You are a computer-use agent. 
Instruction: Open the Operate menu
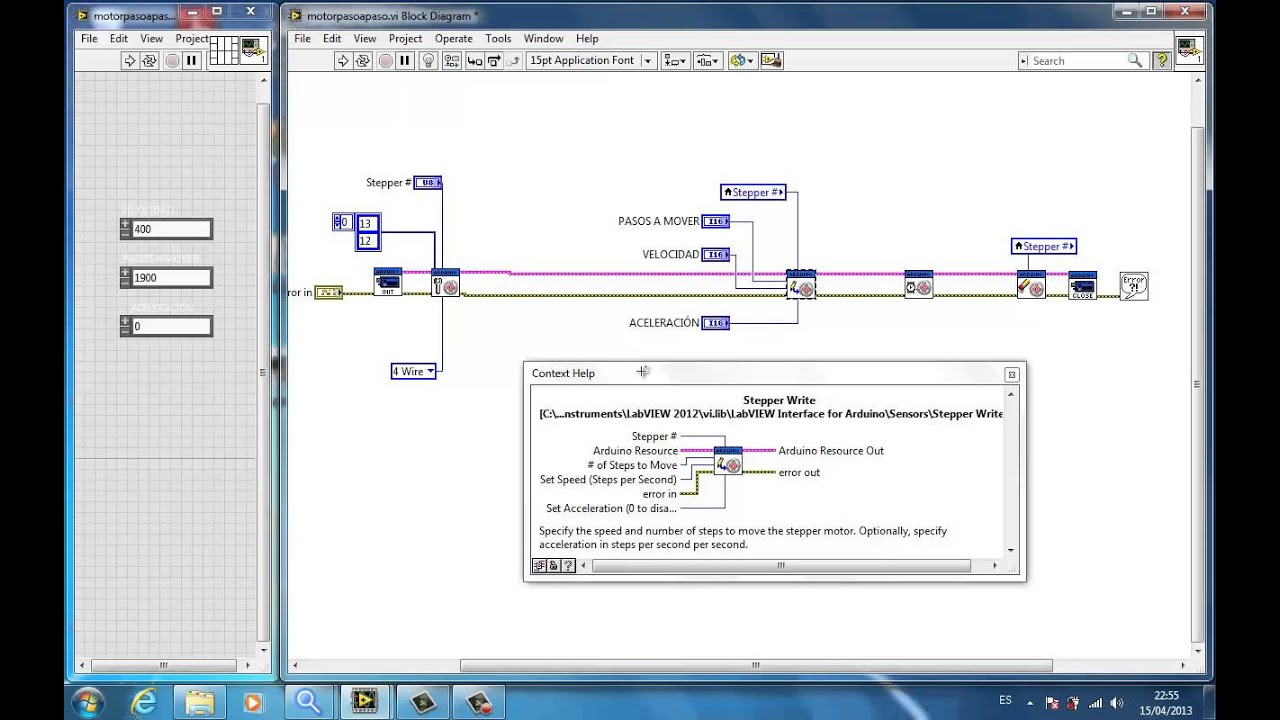click(453, 39)
